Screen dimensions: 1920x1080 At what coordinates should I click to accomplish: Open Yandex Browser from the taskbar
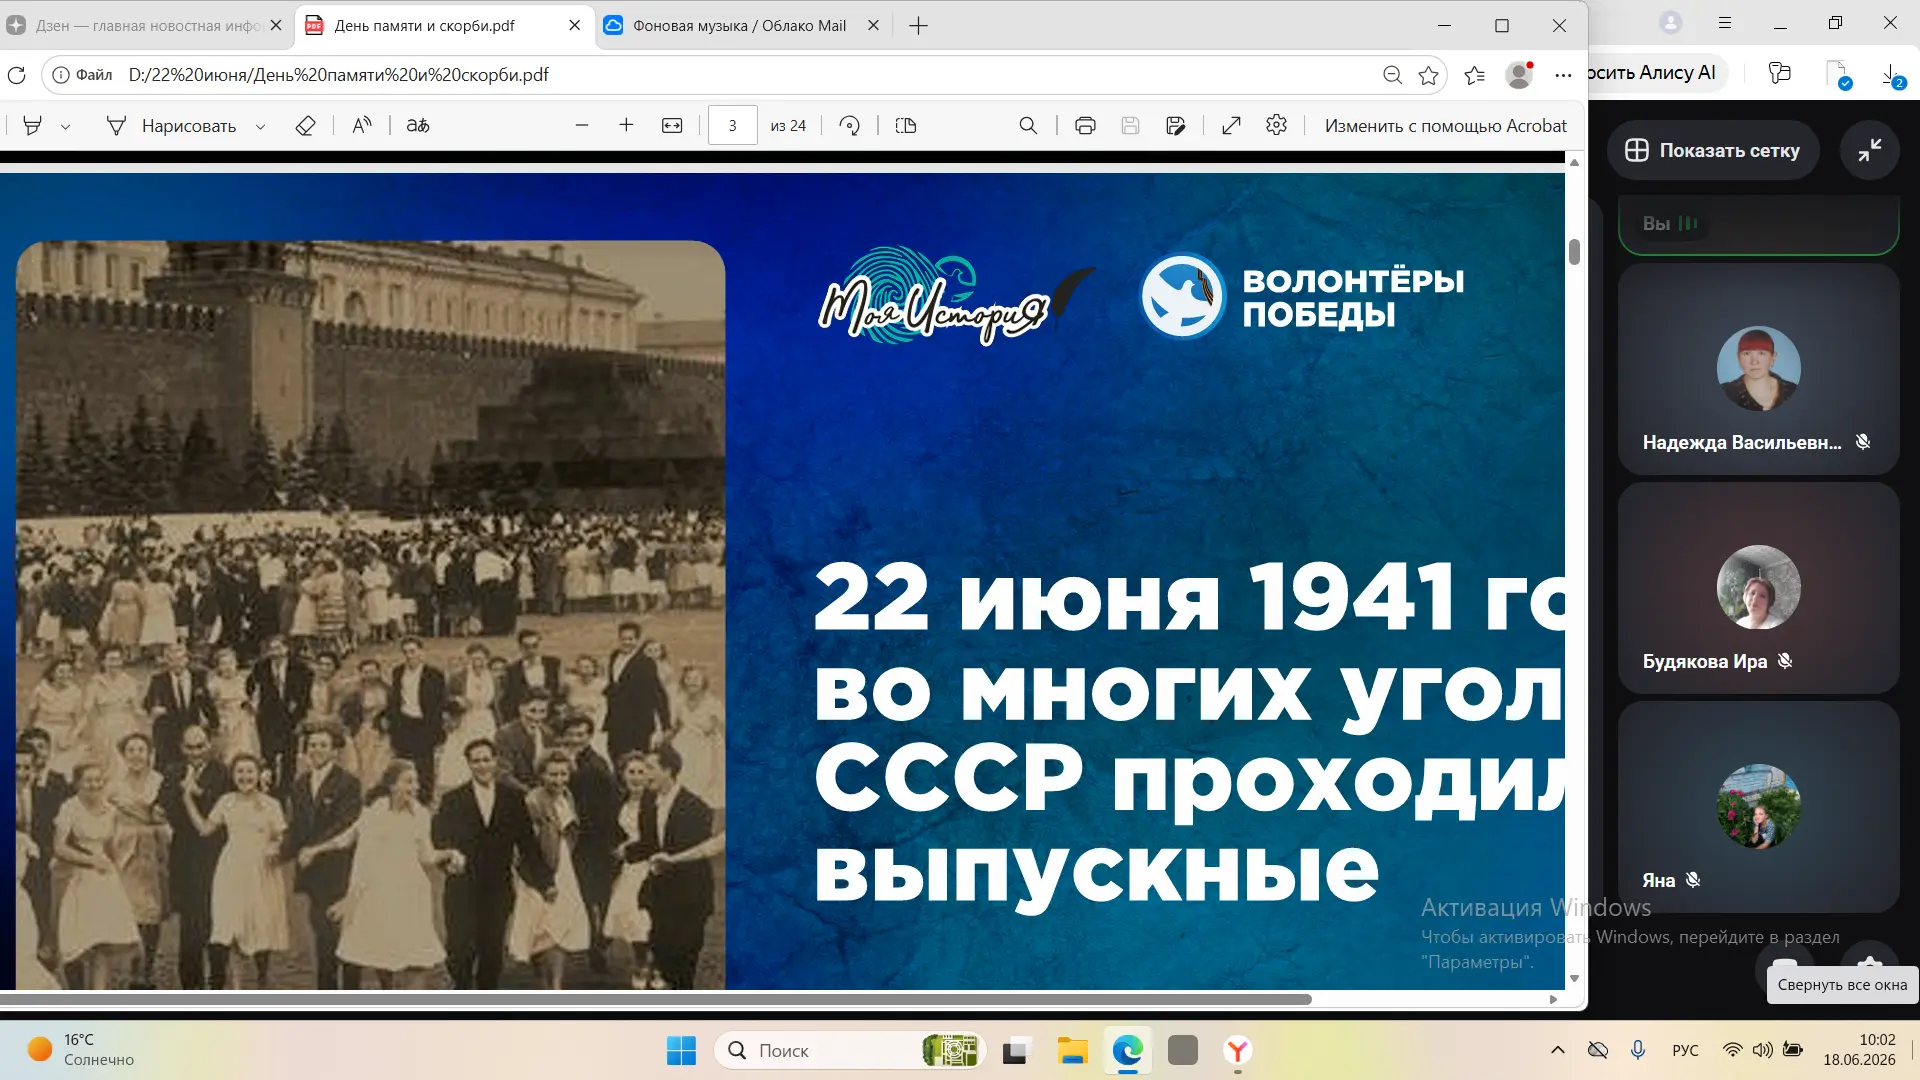(1238, 1051)
